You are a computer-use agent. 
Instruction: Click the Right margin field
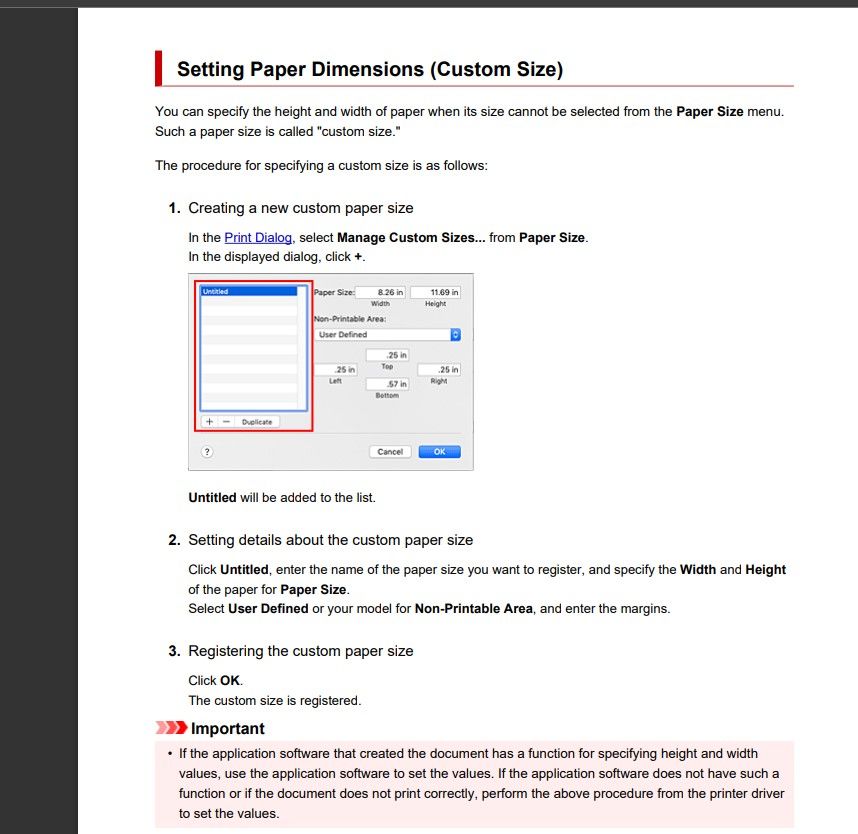click(439, 369)
